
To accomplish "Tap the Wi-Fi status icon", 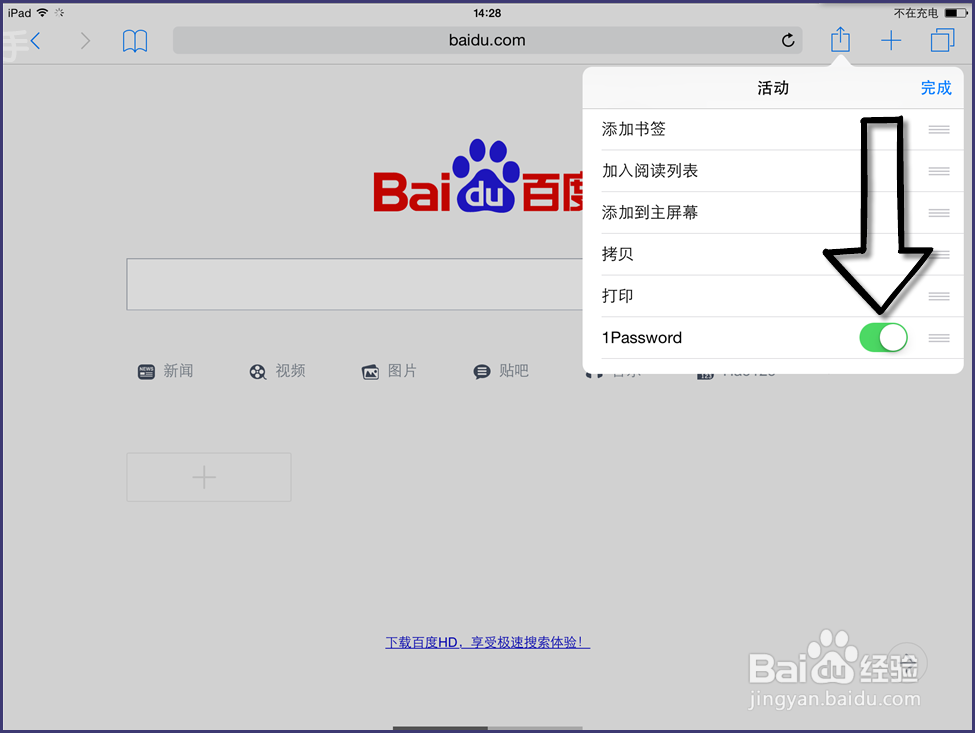I will coord(42,12).
